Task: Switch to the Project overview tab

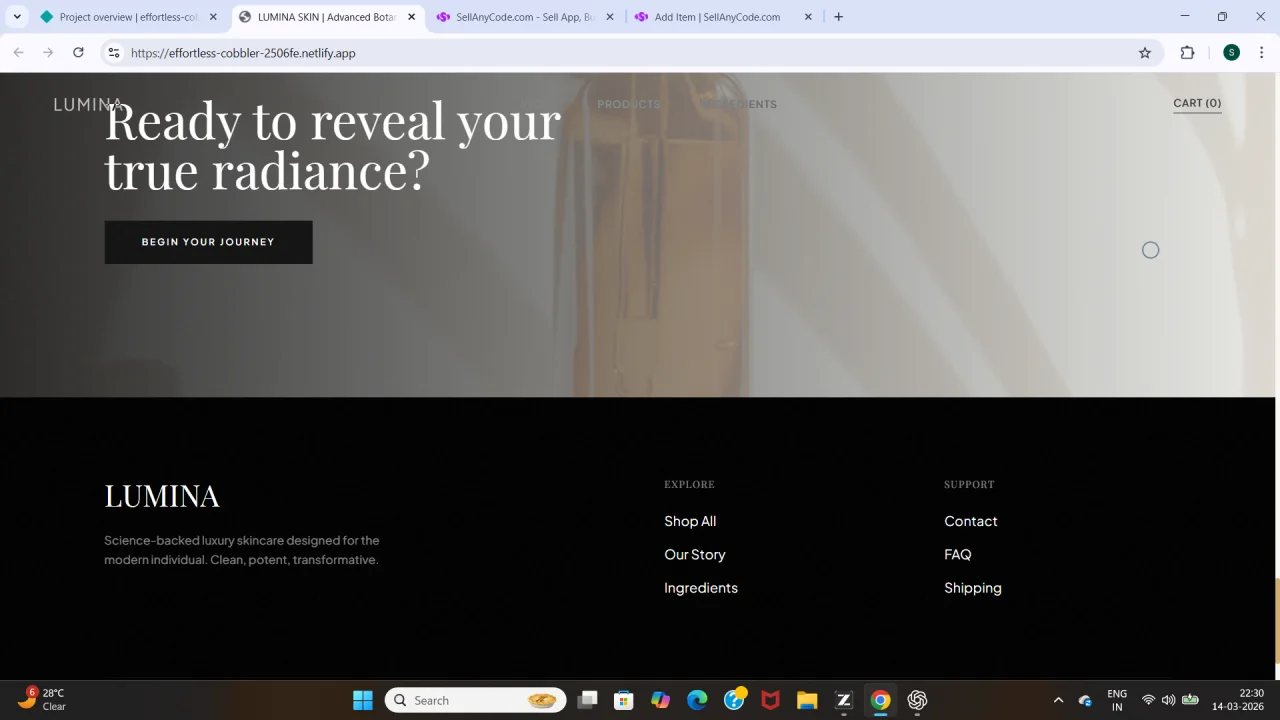Action: coord(128,17)
